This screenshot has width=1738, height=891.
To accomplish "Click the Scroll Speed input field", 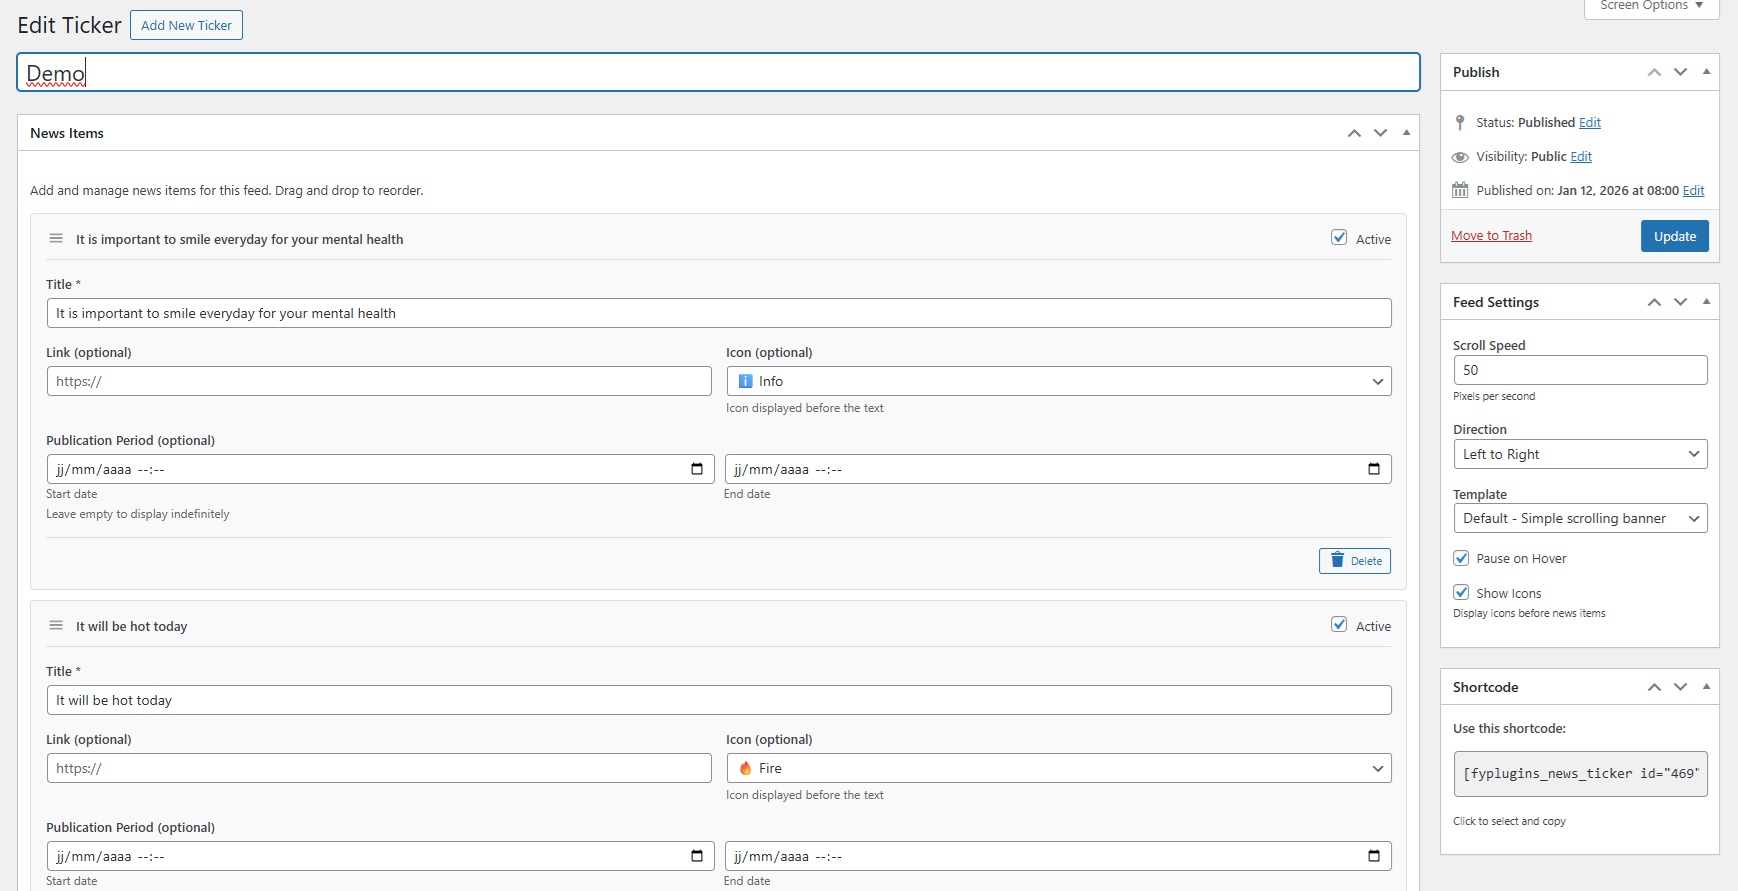I will click(x=1579, y=370).
